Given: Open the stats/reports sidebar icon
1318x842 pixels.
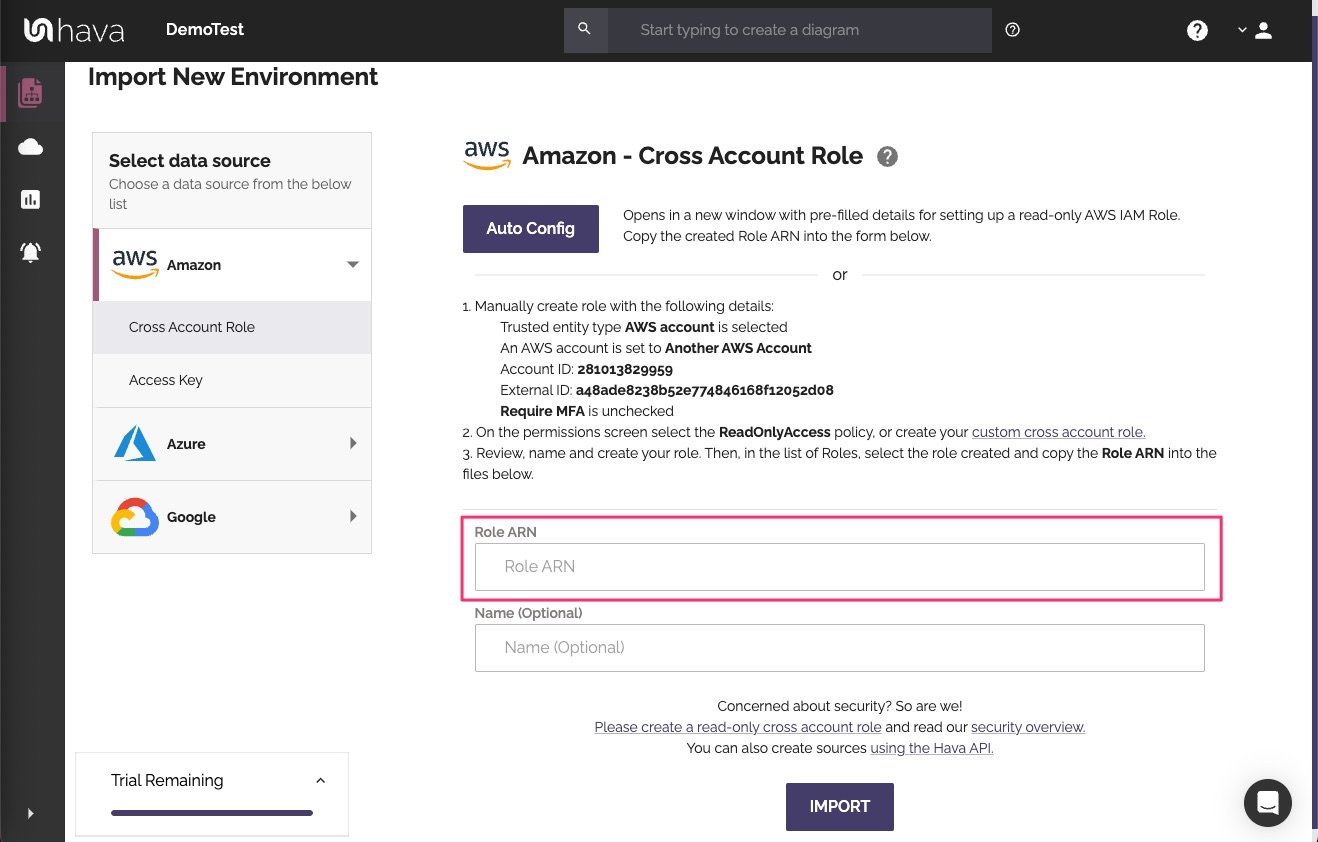Looking at the screenshot, I should tap(30, 199).
